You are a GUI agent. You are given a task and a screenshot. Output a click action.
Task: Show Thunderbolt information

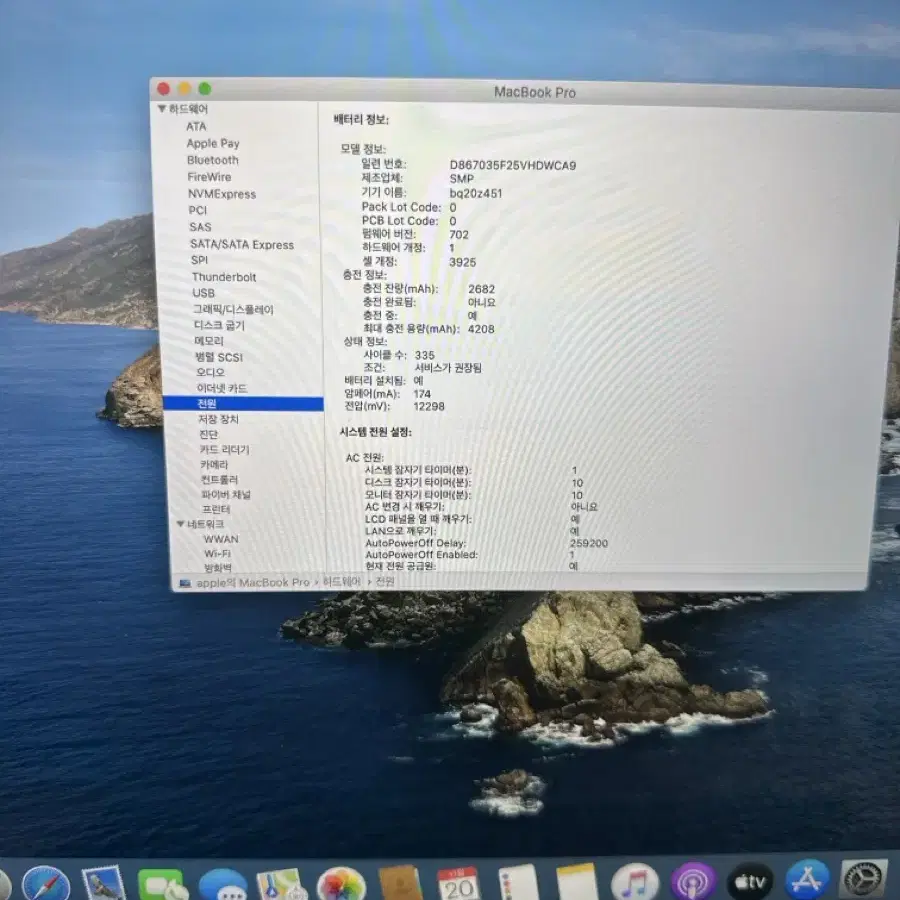(224, 277)
